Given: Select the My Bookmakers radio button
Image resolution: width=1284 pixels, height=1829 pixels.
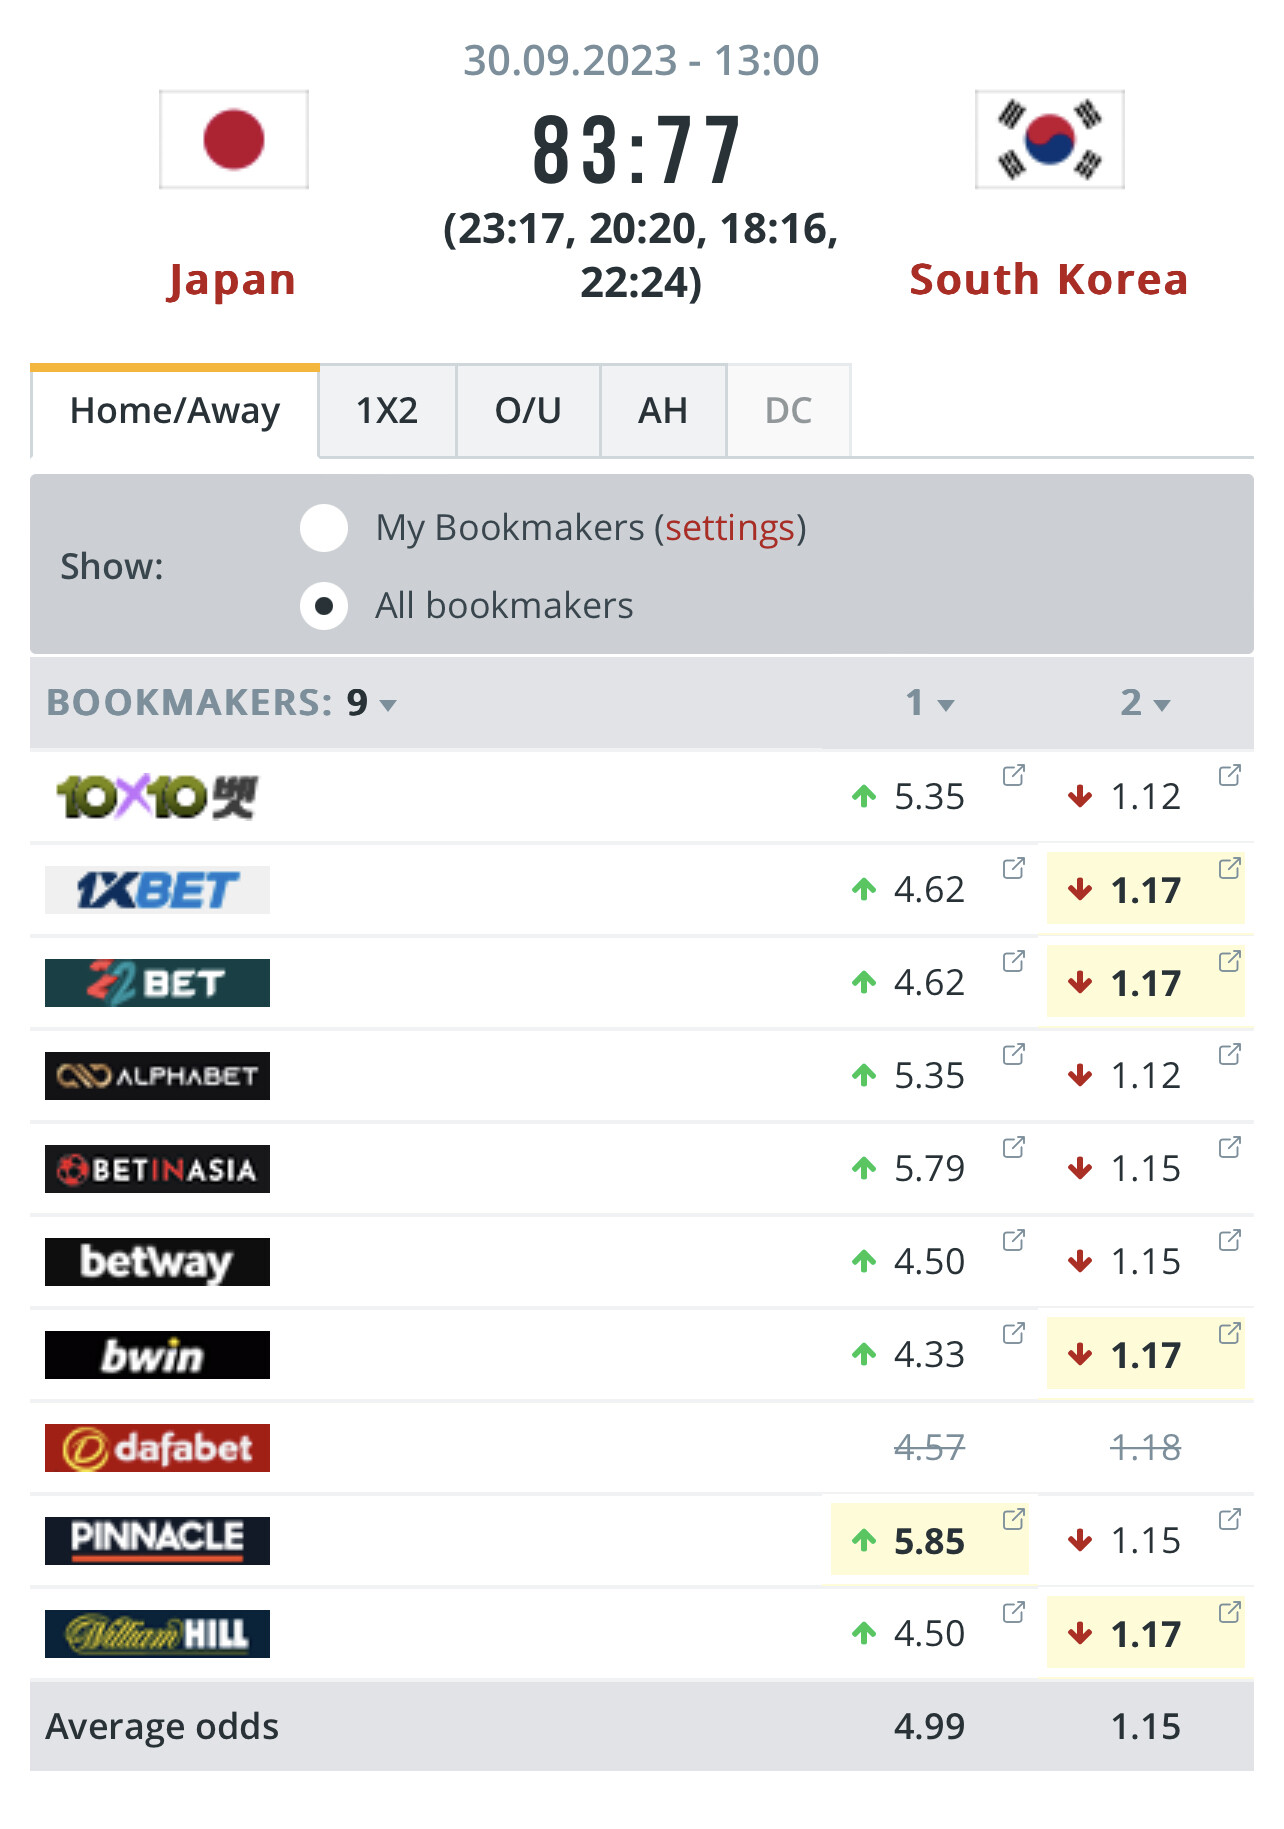Looking at the screenshot, I should [x=324, y=528].
